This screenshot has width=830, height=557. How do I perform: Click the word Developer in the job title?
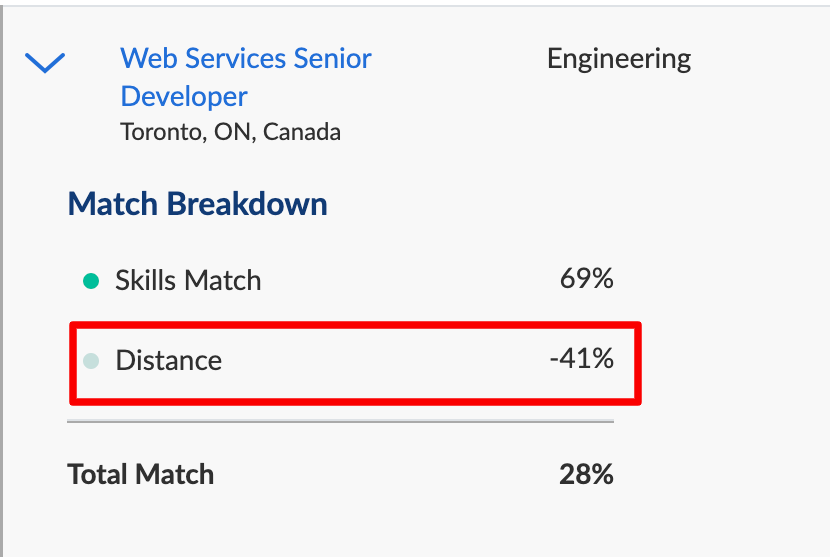184,97
